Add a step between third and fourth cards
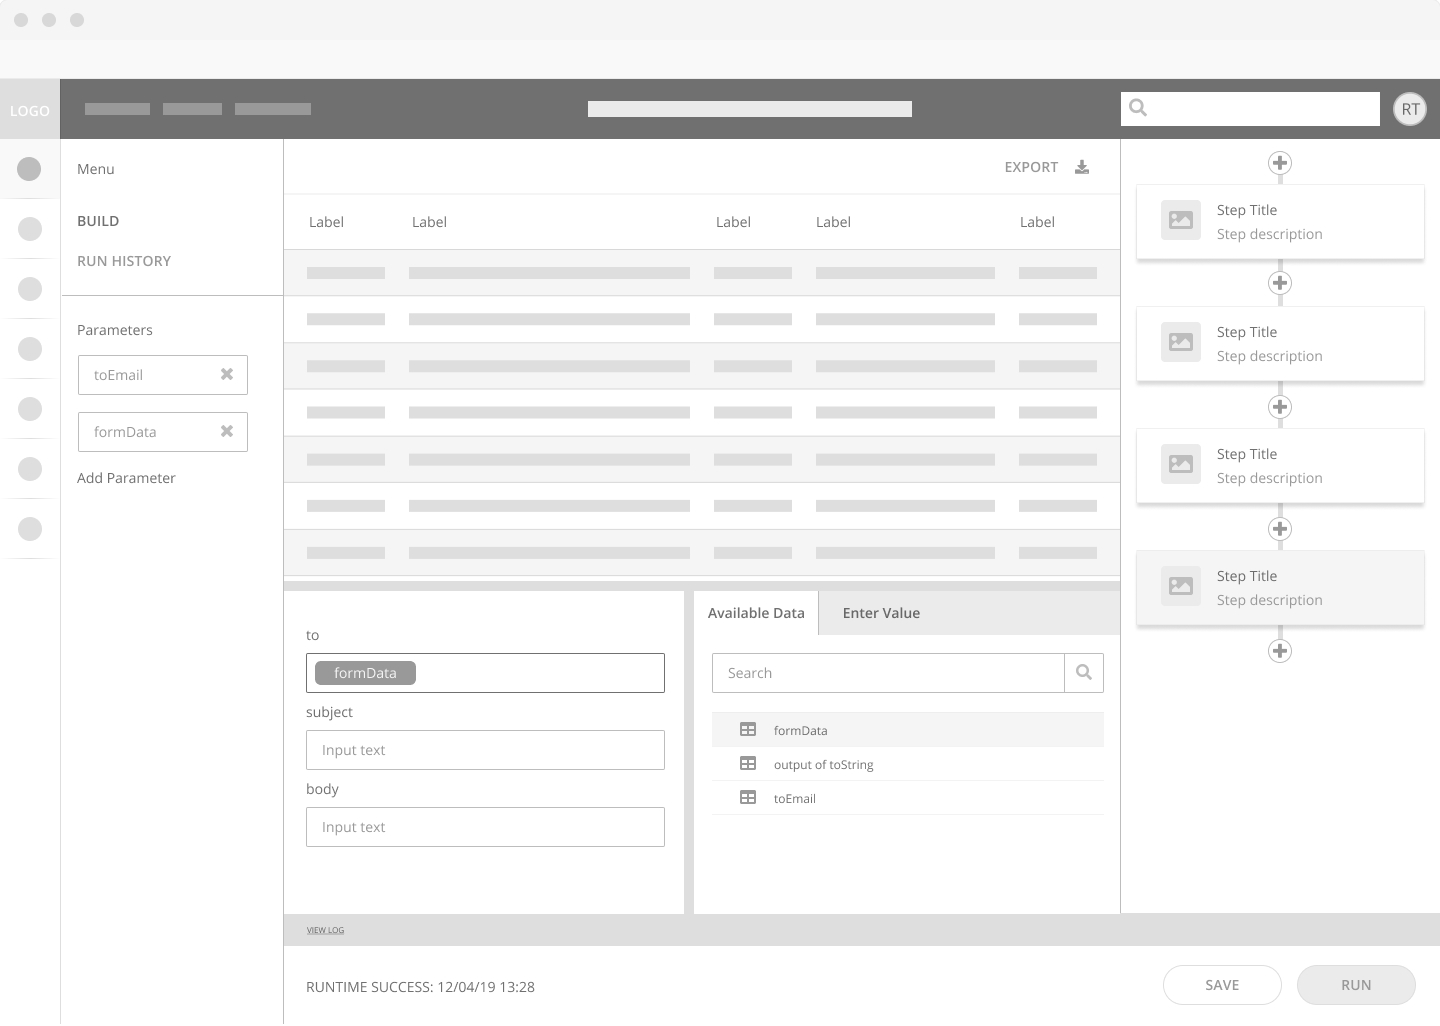 point(1280,529)
